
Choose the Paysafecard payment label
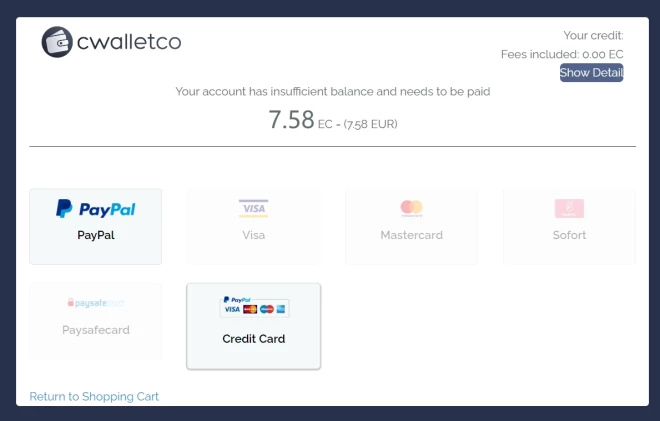click(x=96, y=330)
